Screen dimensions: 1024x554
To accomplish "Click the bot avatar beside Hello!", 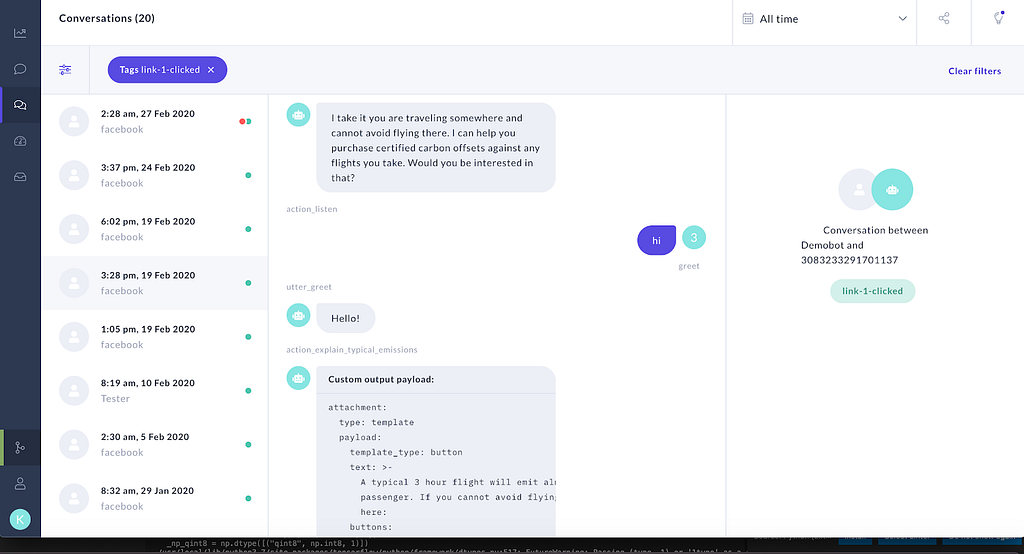I will point(298,316).
